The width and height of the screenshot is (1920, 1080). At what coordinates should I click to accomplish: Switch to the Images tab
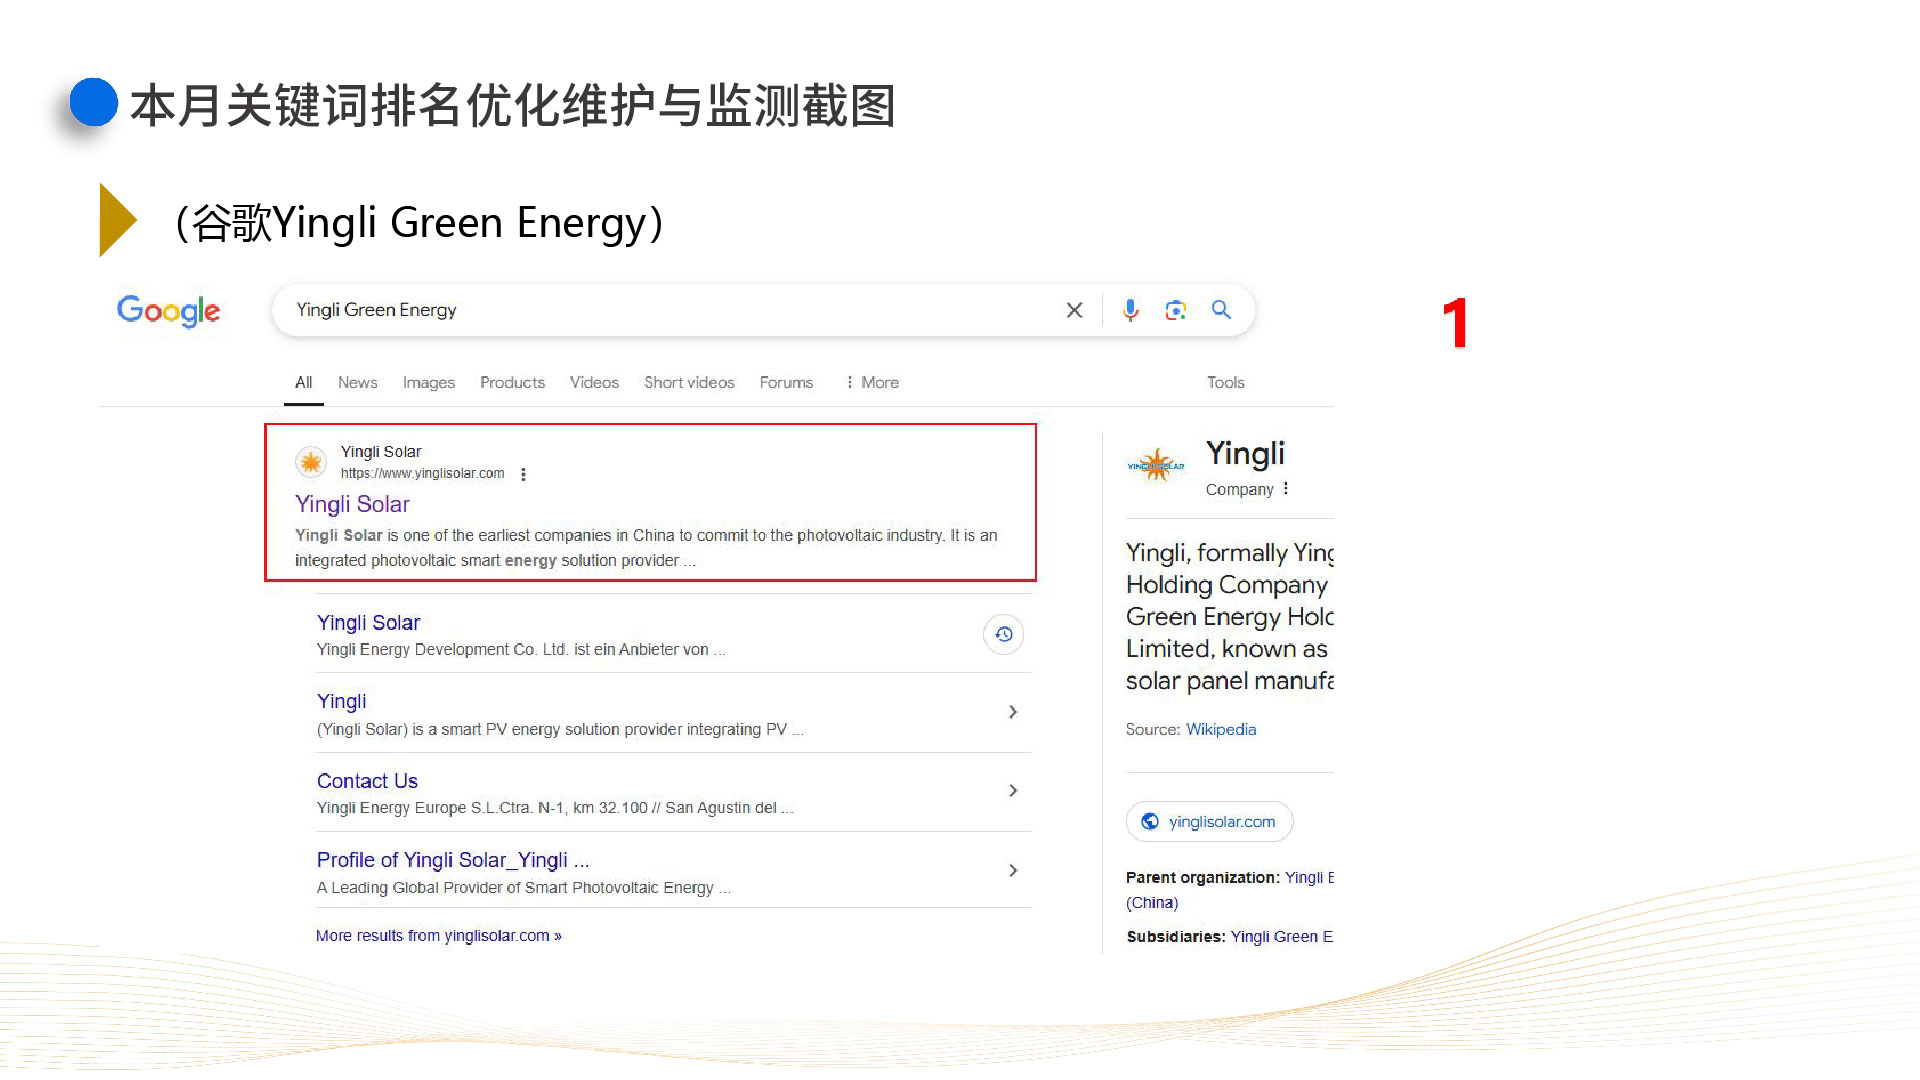tap(429, 383)
